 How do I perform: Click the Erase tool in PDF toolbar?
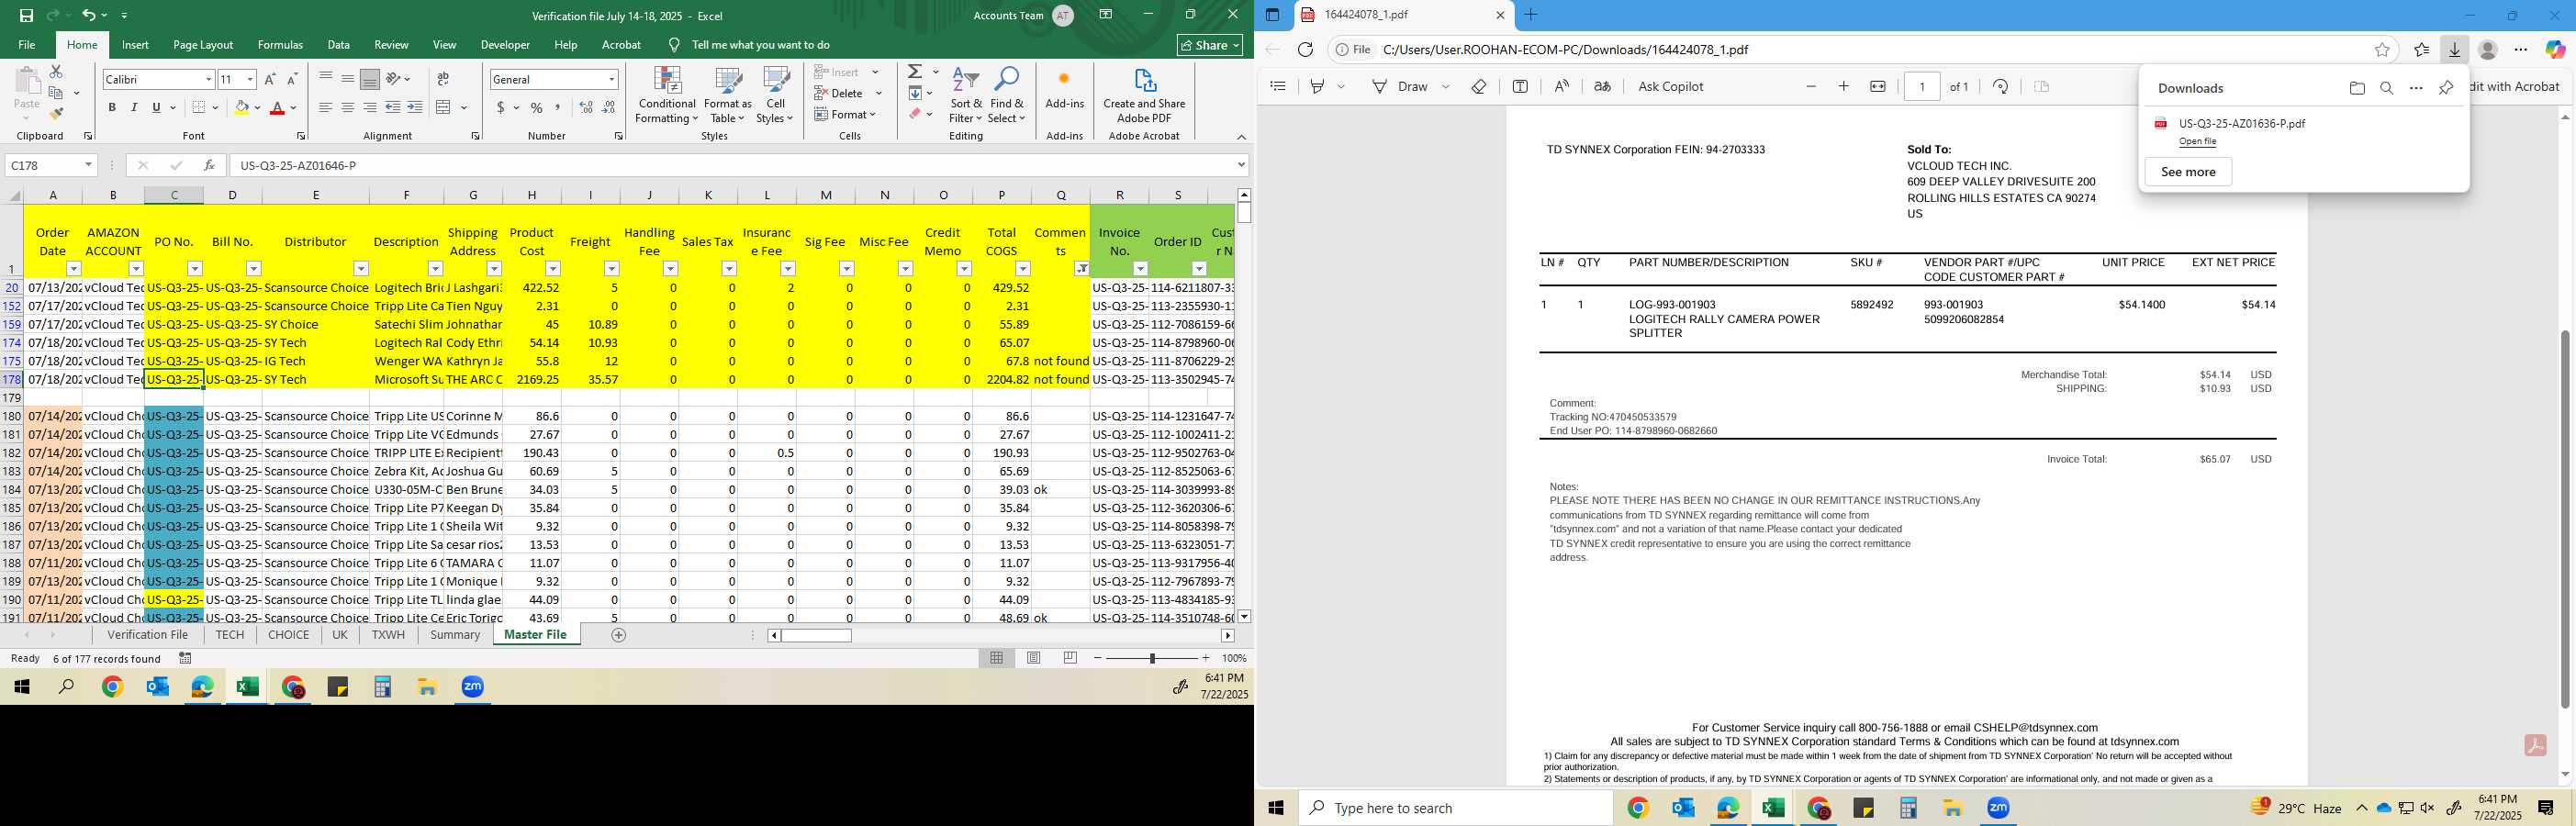pos(1479,86)
